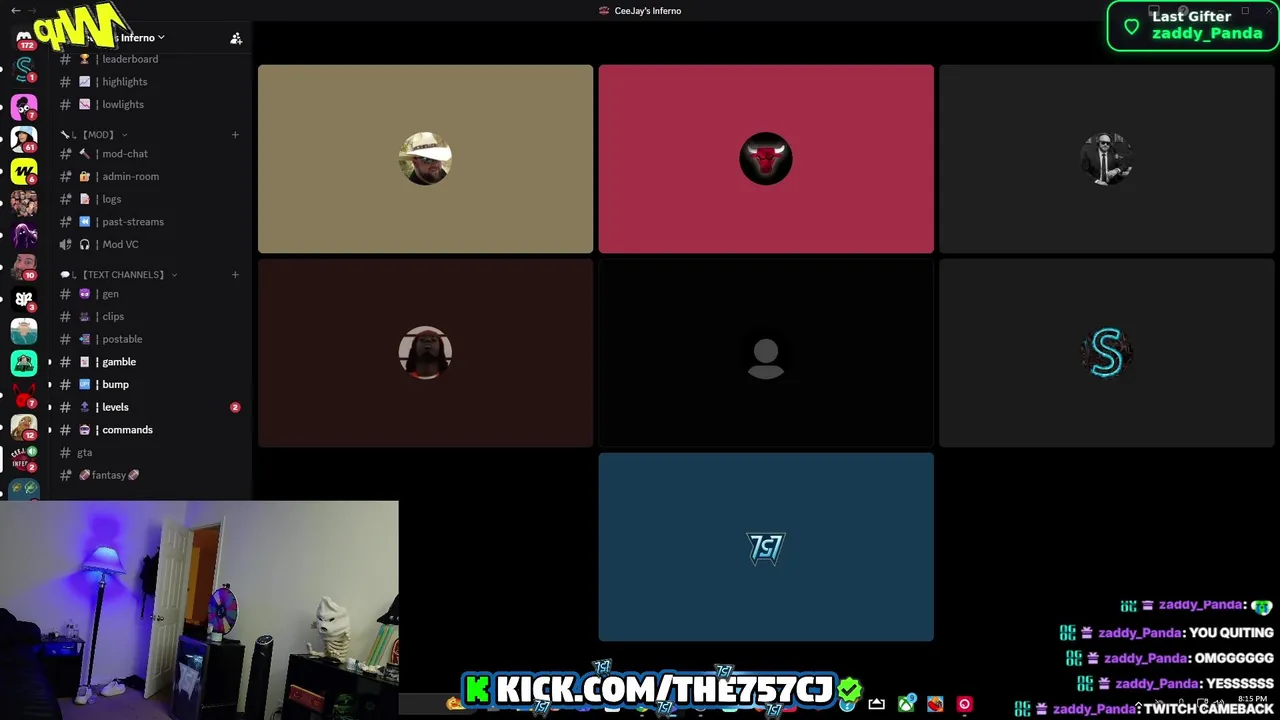This screenshot has height=720, width=1280.
Task: Open the levels channel with 2 mentions
Action: [148, 407]
